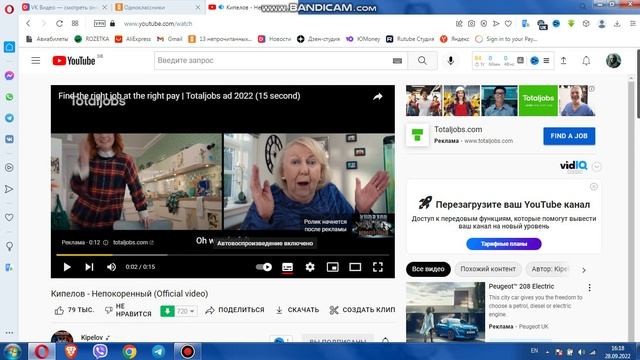Open the ROZETKA bookmark
This screenshot has width=640, height=360.
point(92,39)
